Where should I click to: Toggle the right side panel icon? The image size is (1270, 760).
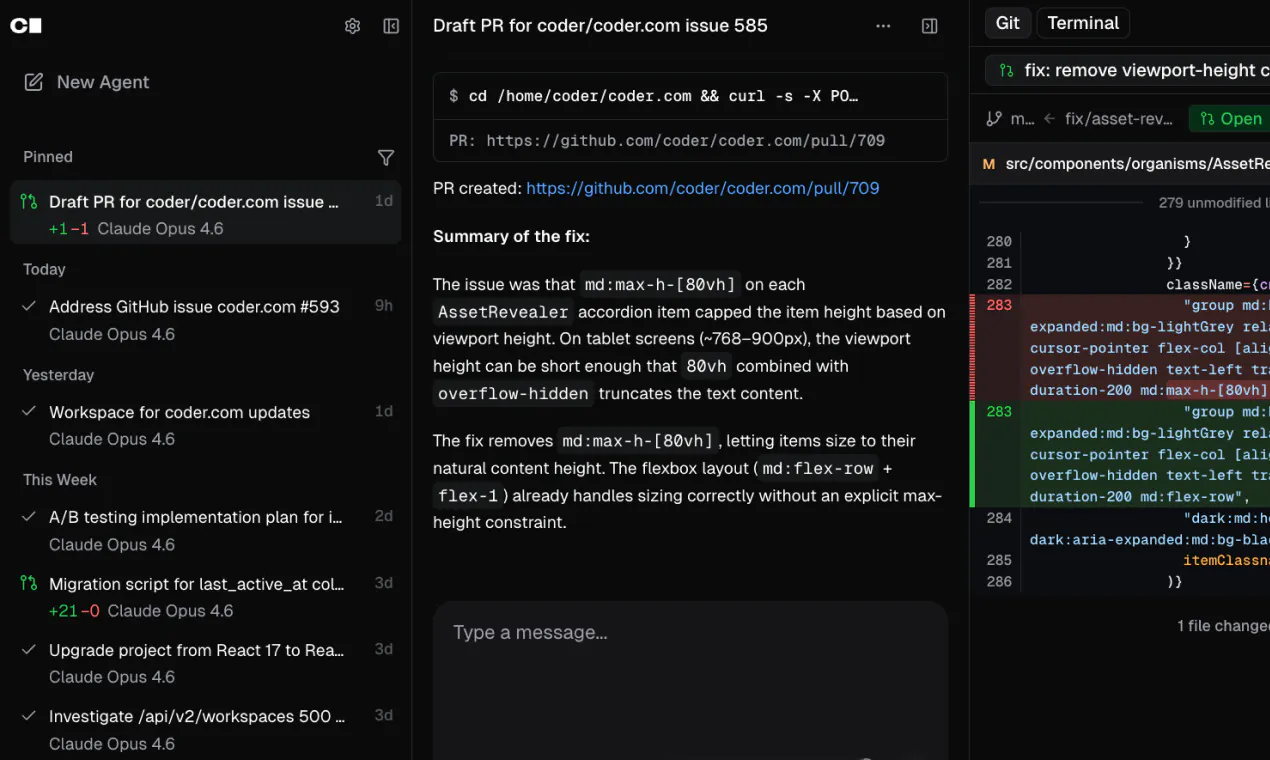930,26
